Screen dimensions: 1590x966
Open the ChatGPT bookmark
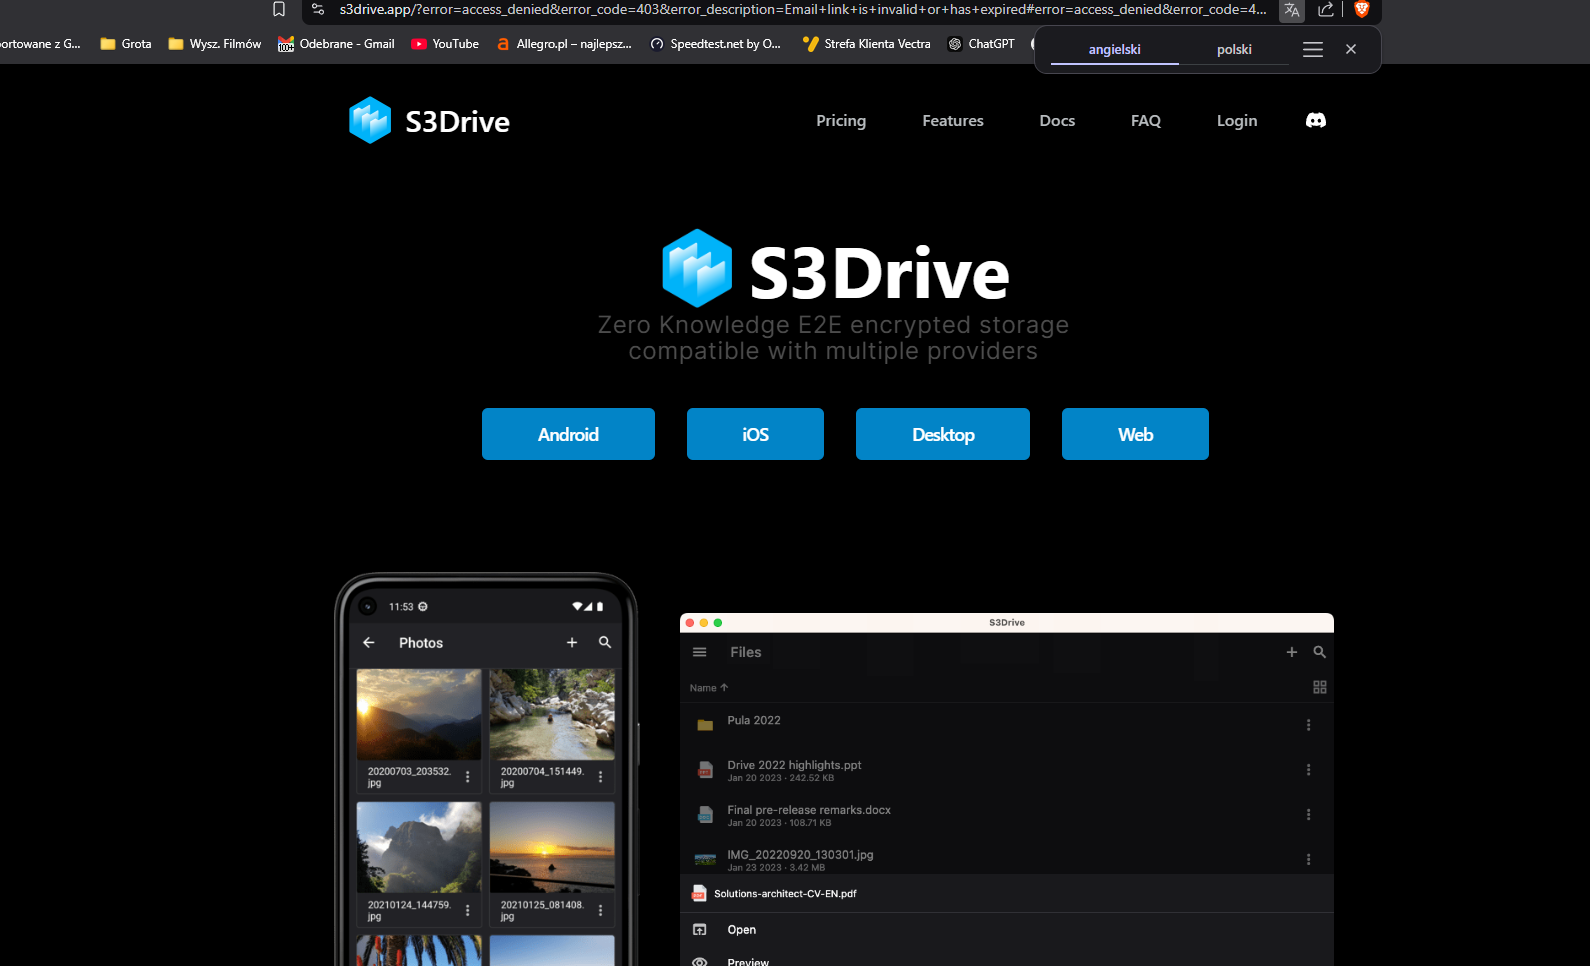coord(981,44)
